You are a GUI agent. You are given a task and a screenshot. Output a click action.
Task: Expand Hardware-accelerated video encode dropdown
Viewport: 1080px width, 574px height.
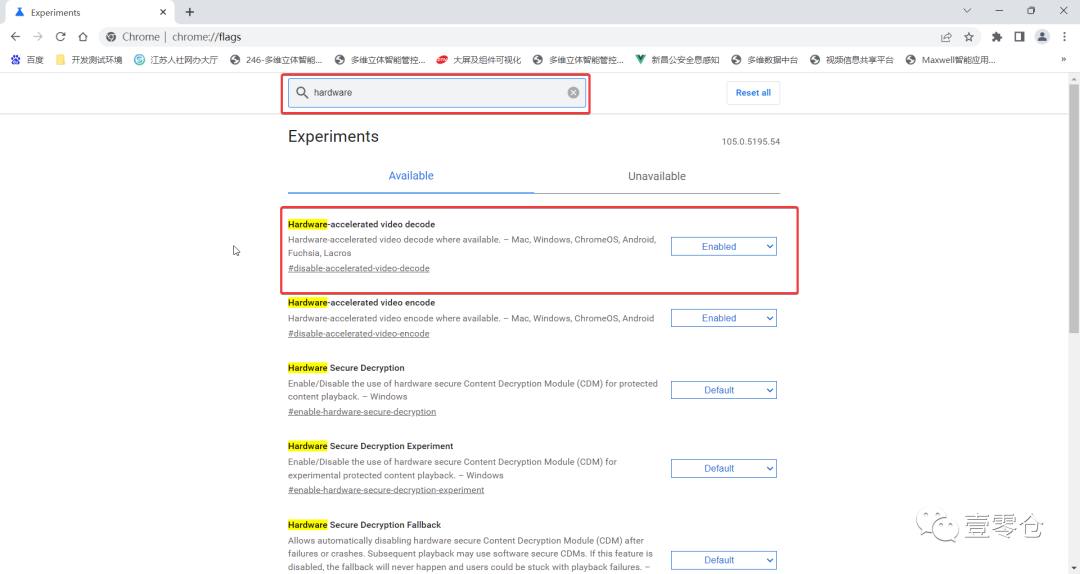click(x=723, y=318)
